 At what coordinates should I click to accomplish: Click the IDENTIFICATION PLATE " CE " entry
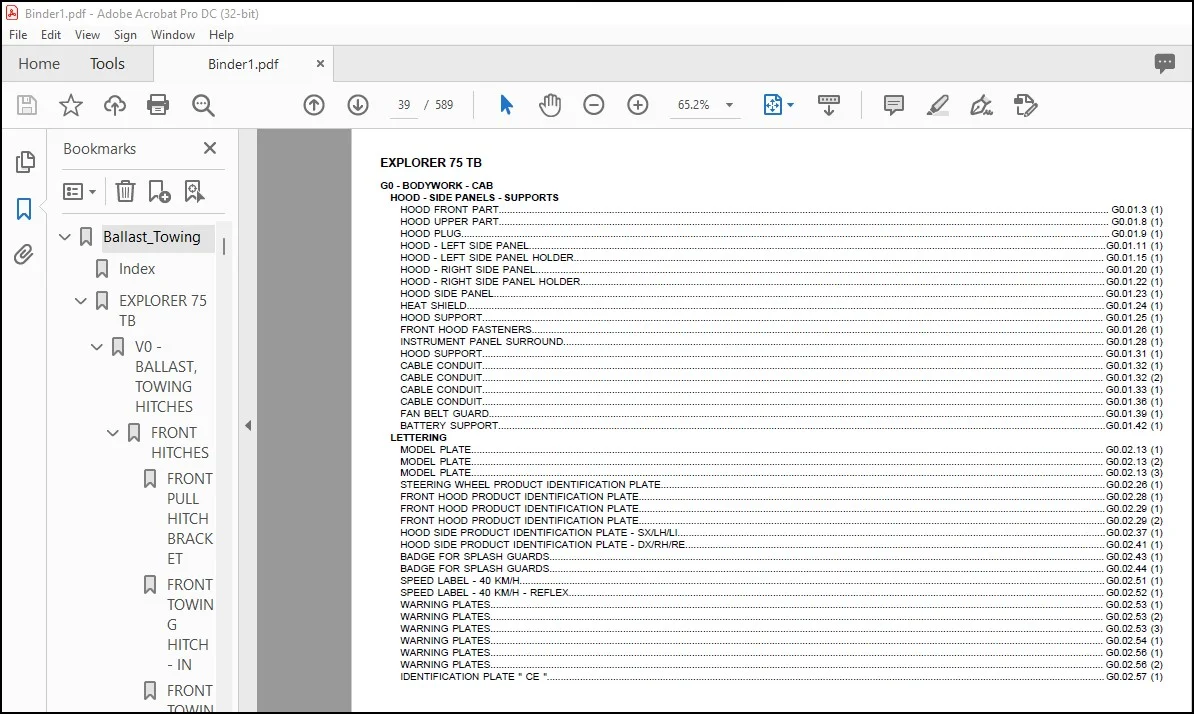pyautogui.click(x=781, y=677)
